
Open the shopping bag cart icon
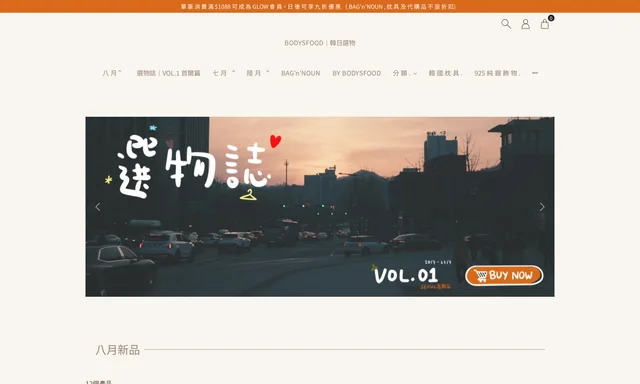[545, 24]
